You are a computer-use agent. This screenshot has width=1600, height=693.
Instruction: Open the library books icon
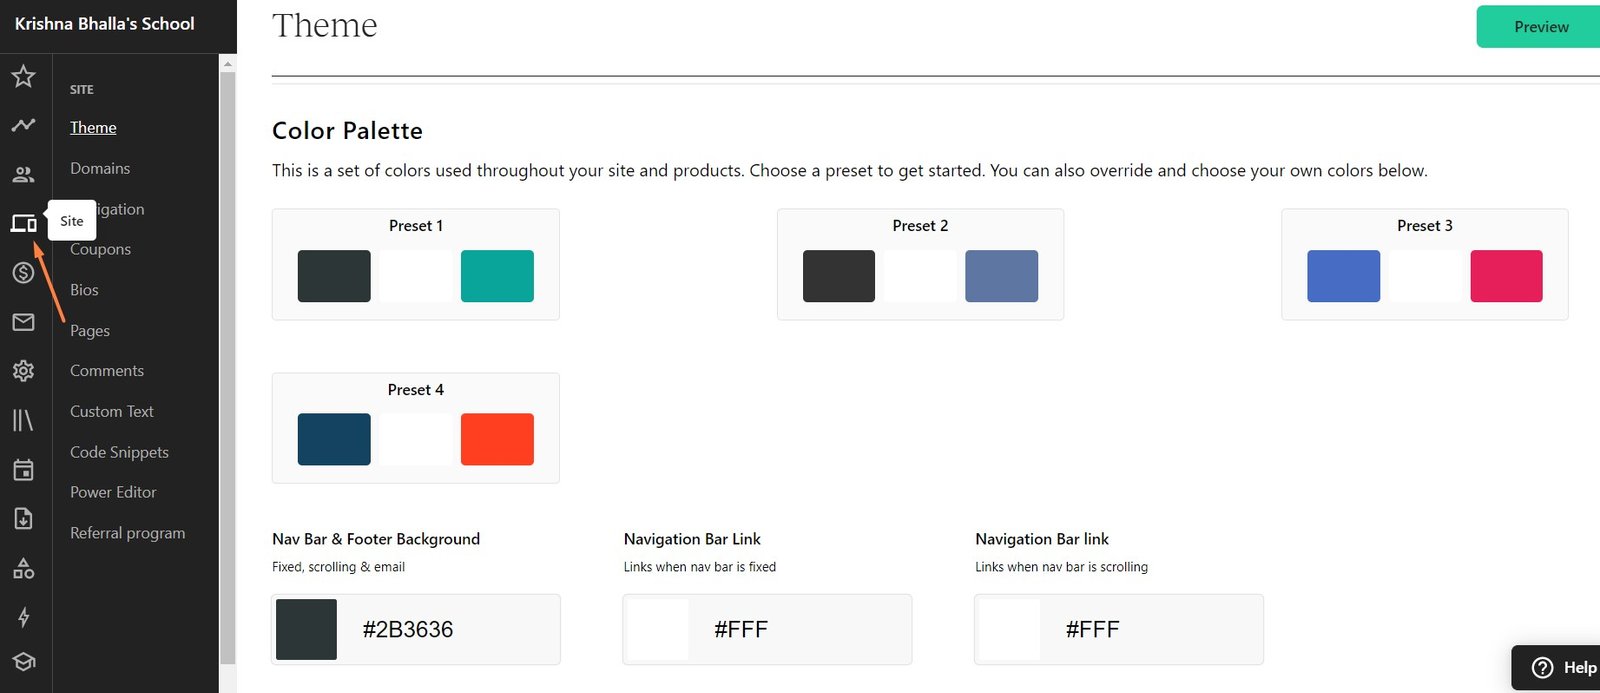24,420
